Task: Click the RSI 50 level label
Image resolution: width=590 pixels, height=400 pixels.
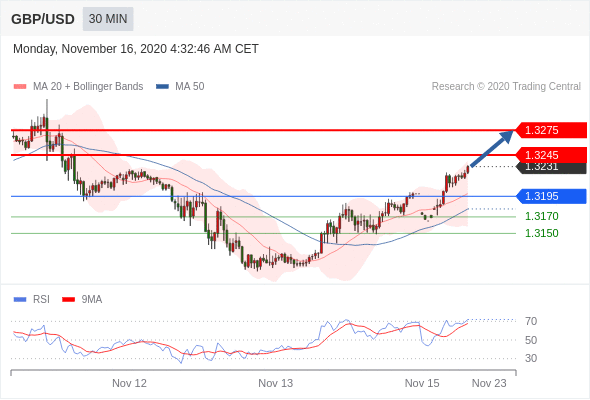Action: (531, 340)
